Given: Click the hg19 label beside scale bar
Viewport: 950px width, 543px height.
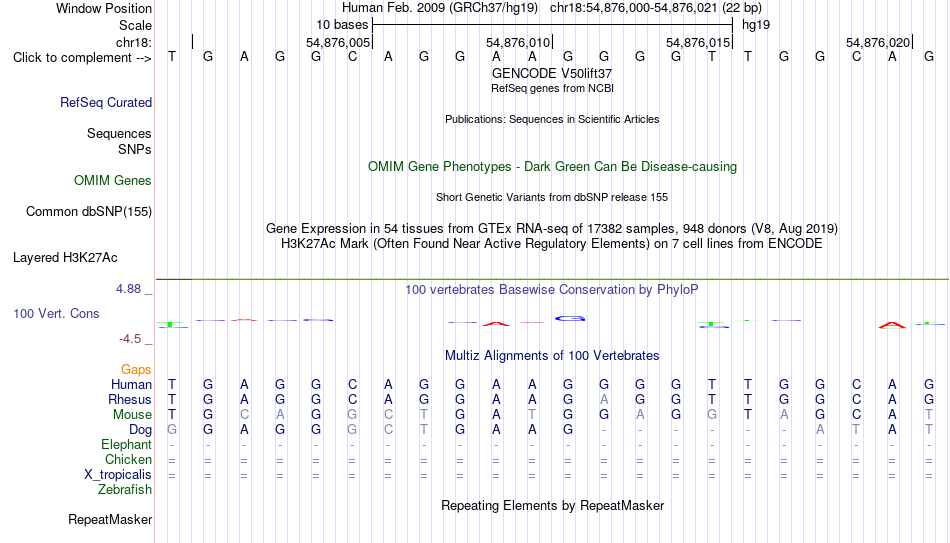Looking at the screenshot, I should pos(756,25).
